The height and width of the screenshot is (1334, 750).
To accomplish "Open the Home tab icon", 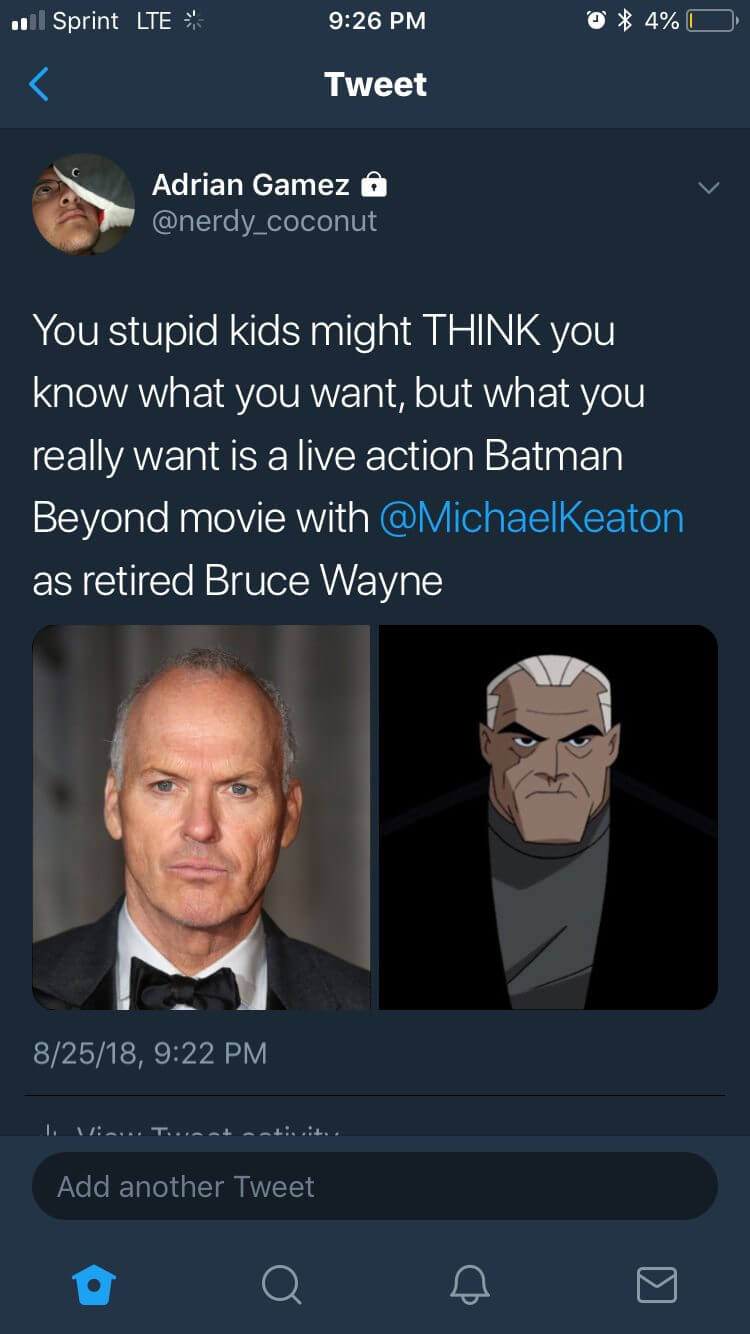I will click(95, 1284).
